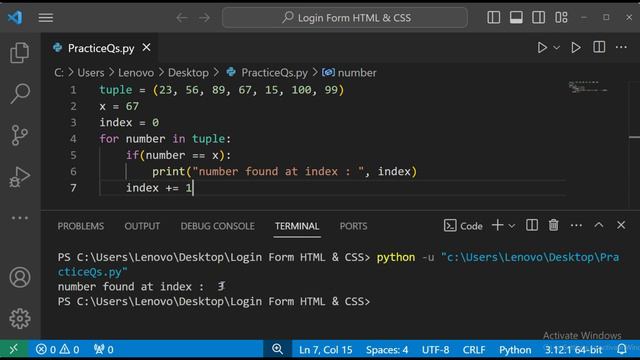Viewport: 640px width, 360px height.
Task: Select the 3.12.1 64-bit Python interpreter
Action: [573, 350]
